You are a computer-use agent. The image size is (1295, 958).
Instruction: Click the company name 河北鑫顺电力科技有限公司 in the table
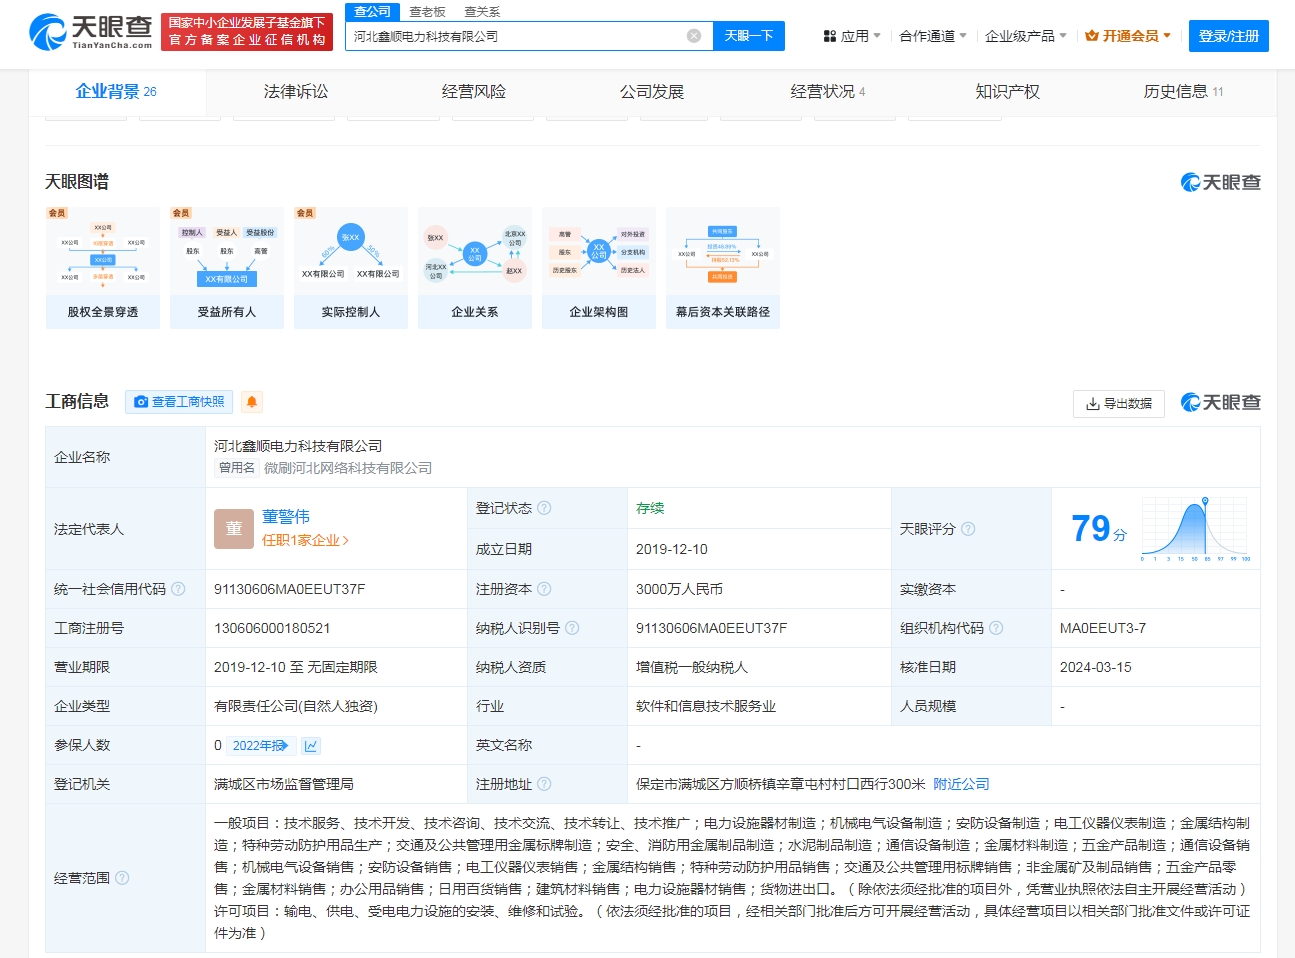coord(298,446)
